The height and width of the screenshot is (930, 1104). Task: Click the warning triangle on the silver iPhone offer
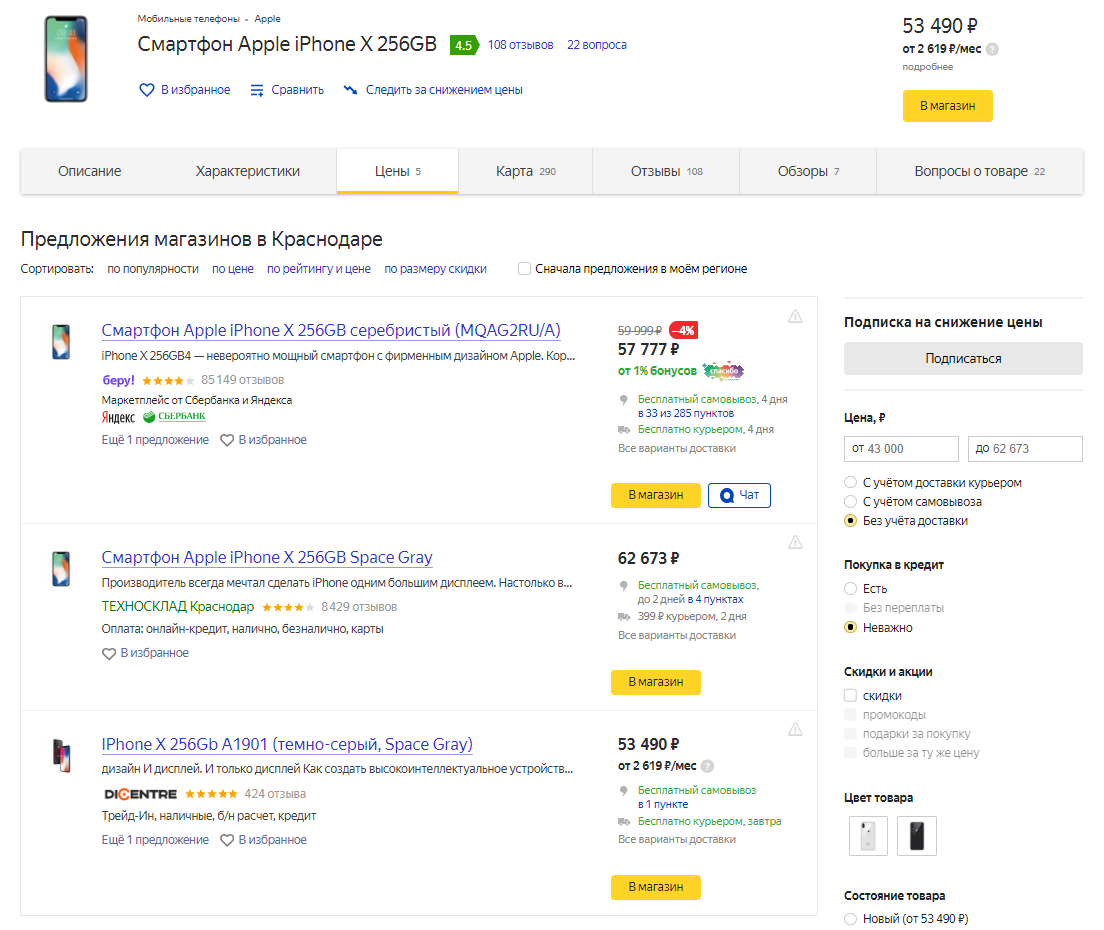[795, 316]
